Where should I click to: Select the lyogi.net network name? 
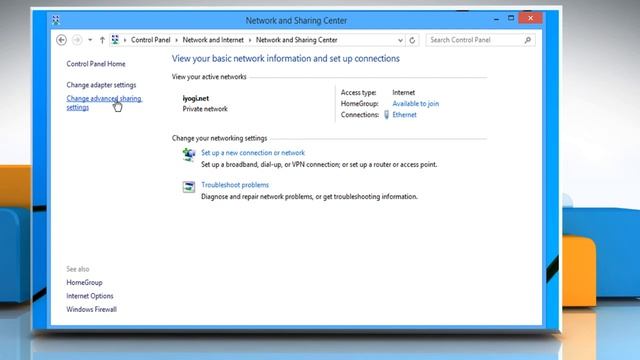(196, 98)
